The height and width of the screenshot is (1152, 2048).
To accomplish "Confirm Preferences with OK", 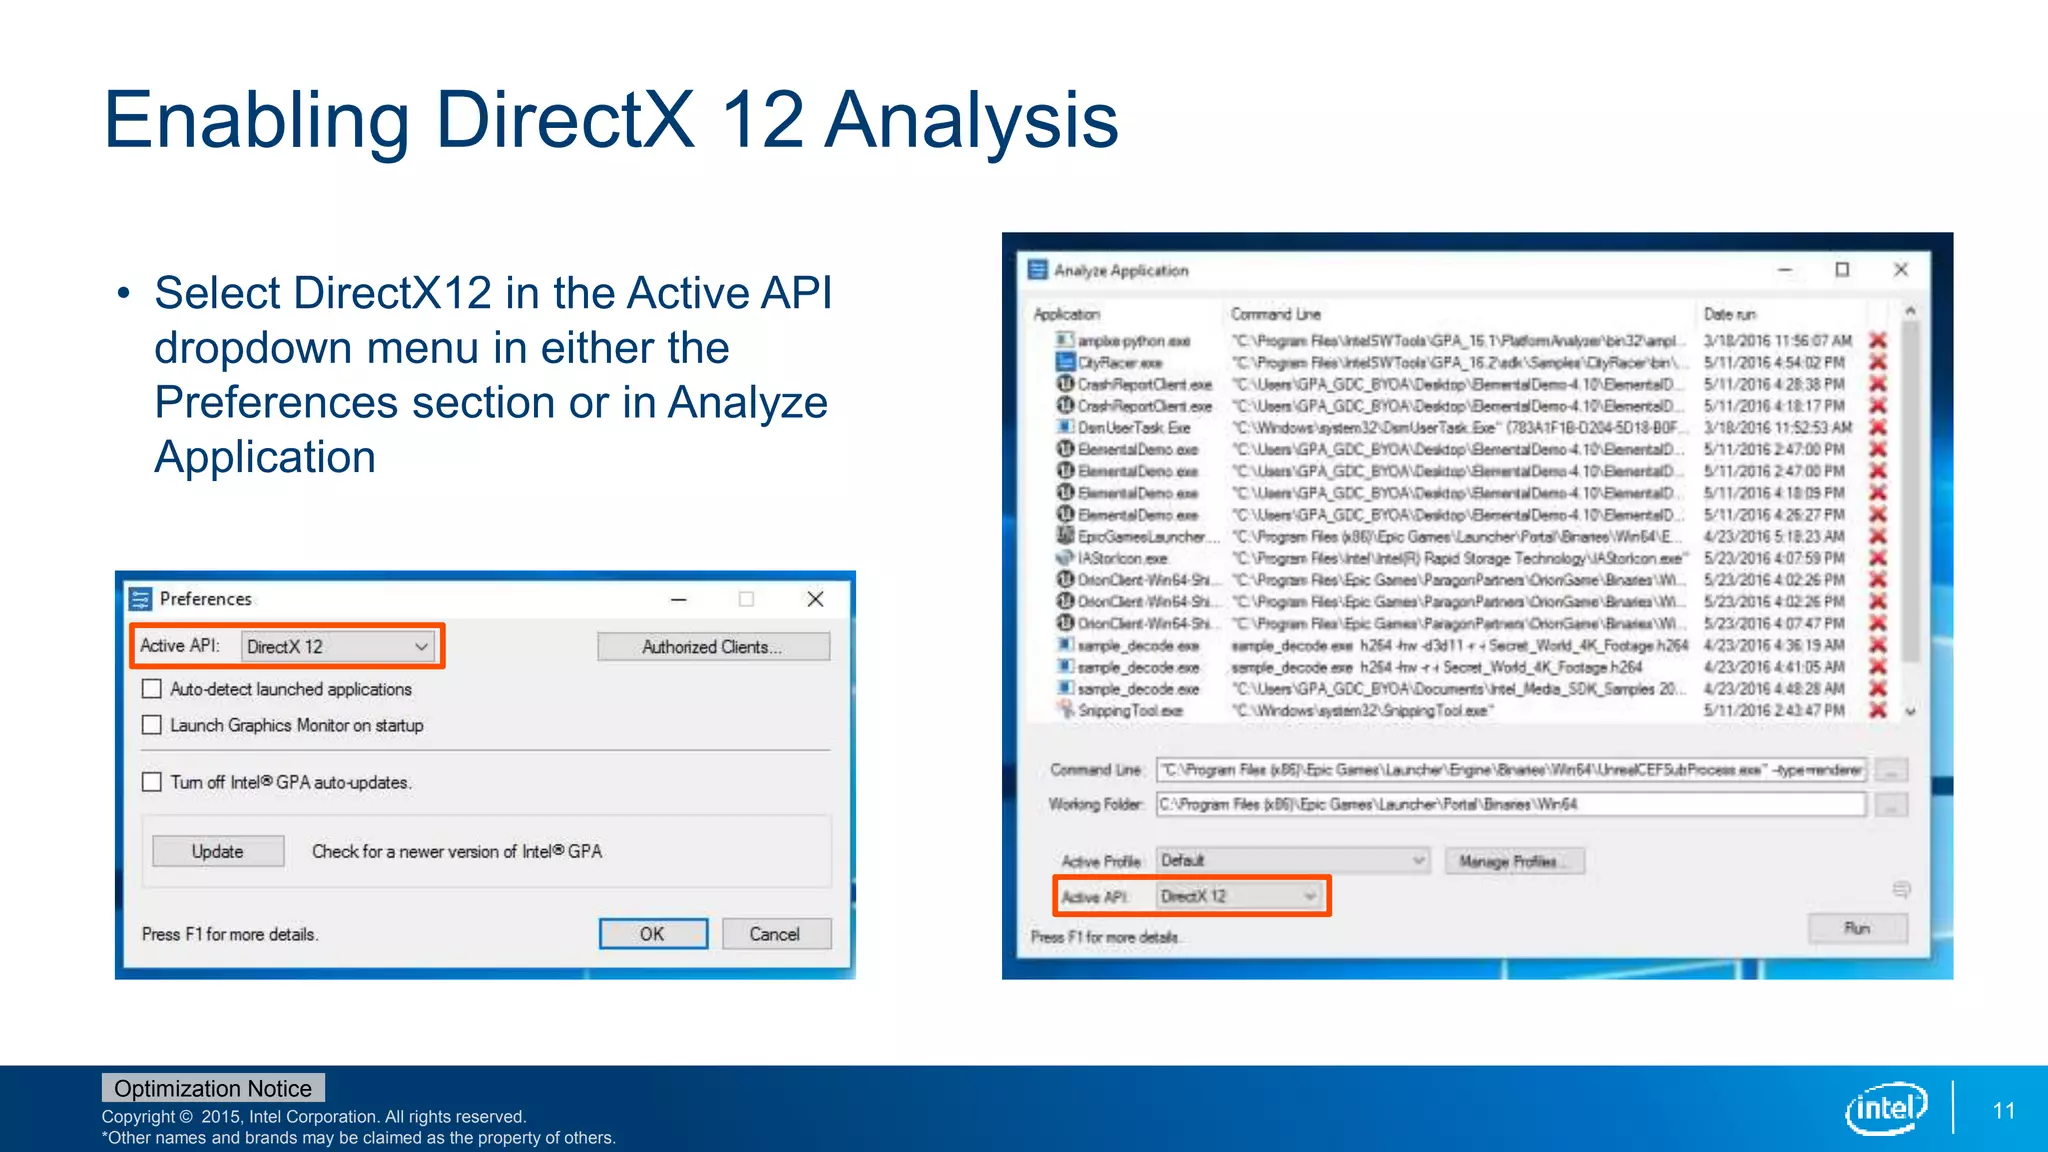I will point(653,934).
